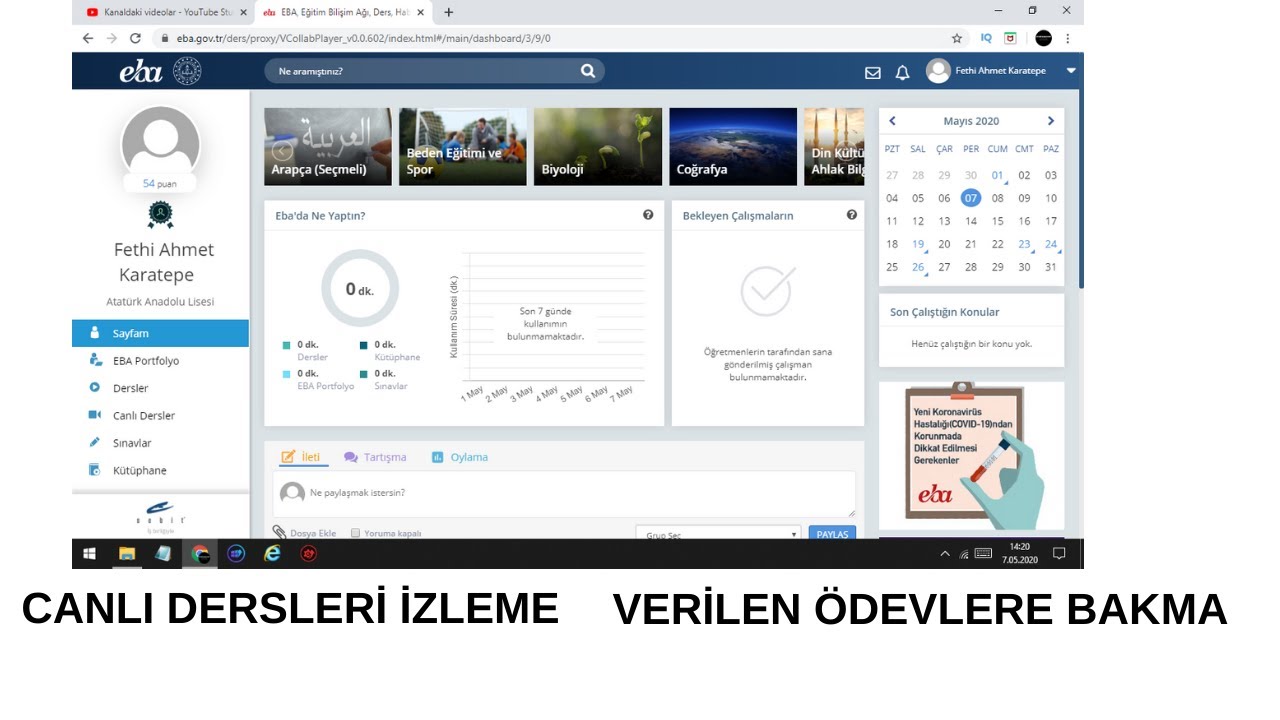Click the Kütüphane book icon
This screenshot has height=720, width=1280.
point(95,470)
